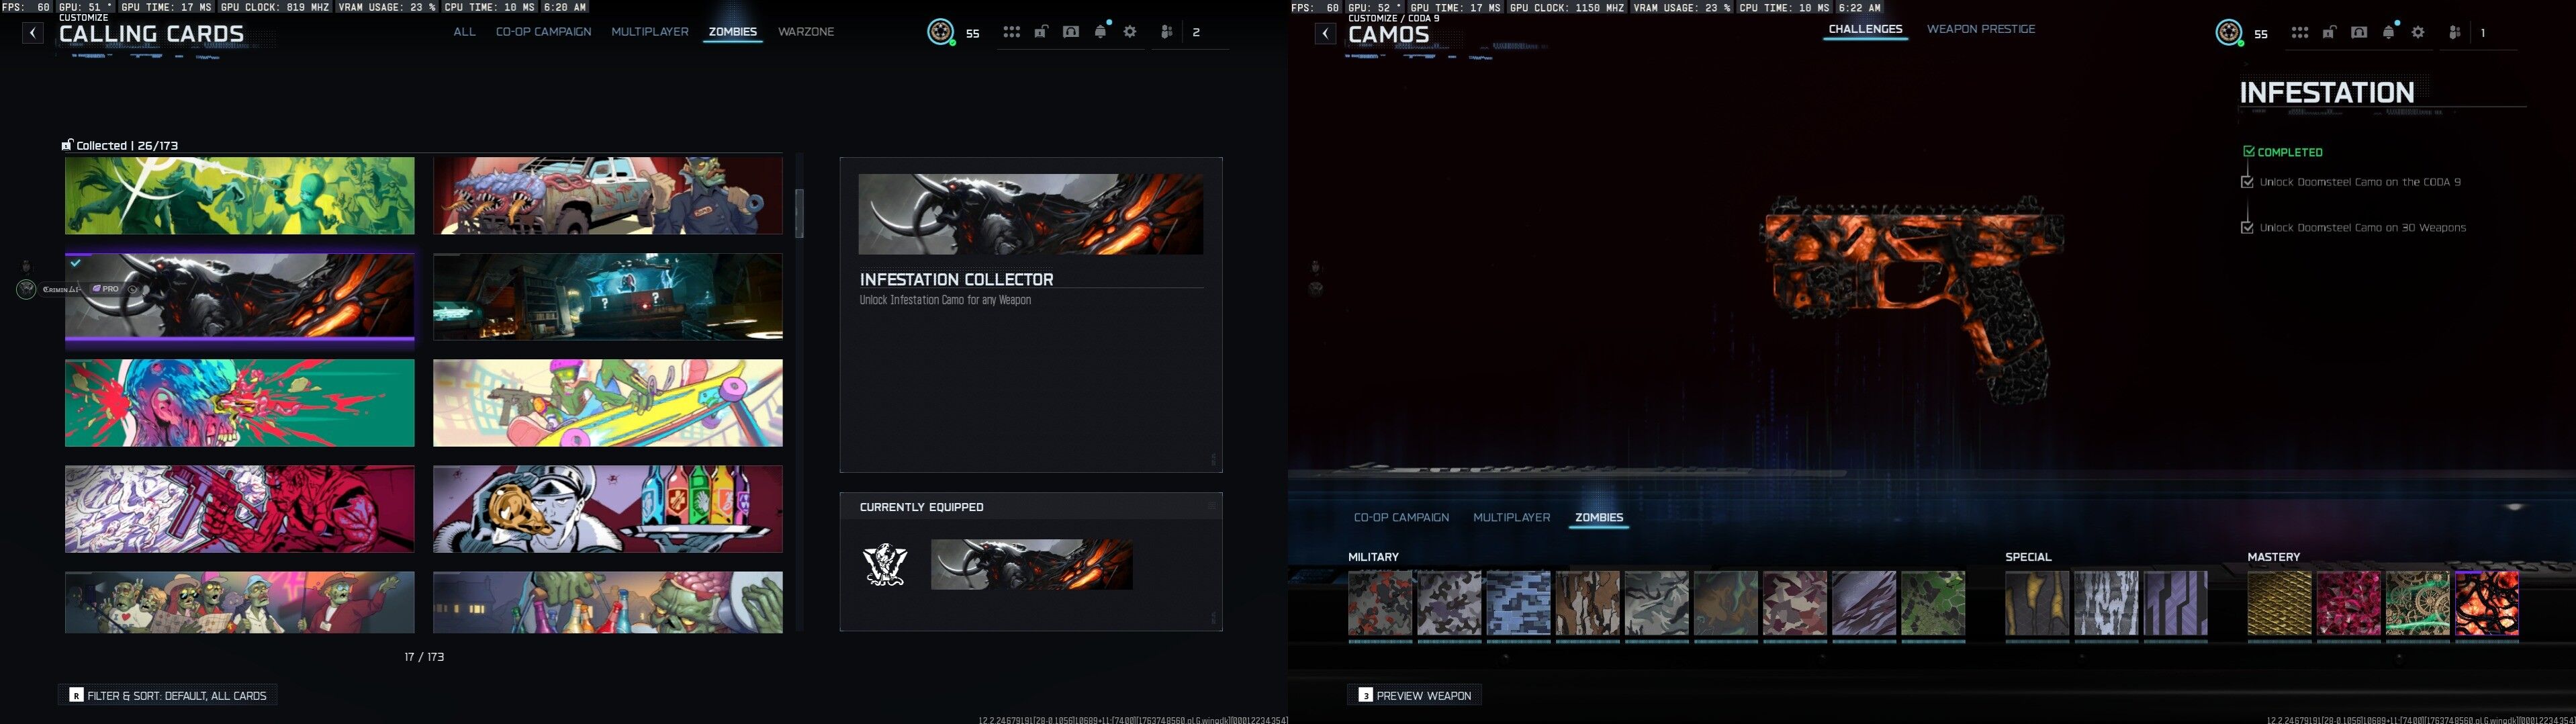2576x724 pixels.
Task: Select the ZOMBIES calling cards tab
Action: tap(732, 32)
